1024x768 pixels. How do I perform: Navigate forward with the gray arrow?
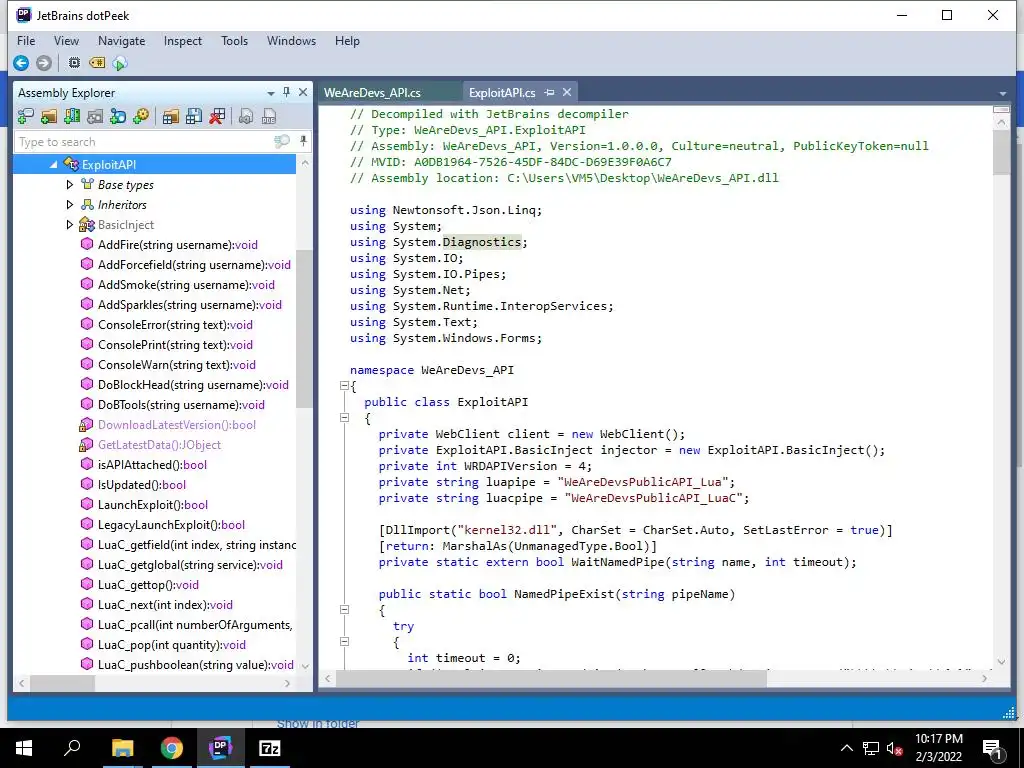[x=44, y=63]
